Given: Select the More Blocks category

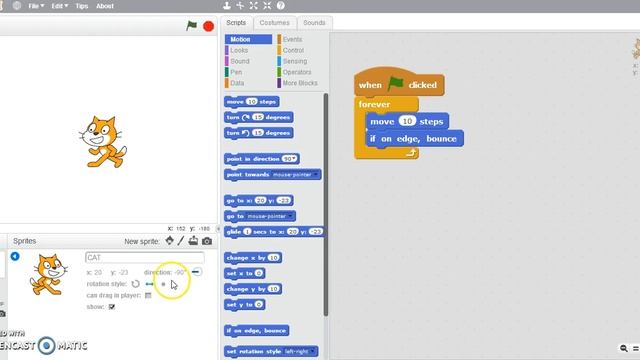Looking at the screenshot, I should coord(300,83).
